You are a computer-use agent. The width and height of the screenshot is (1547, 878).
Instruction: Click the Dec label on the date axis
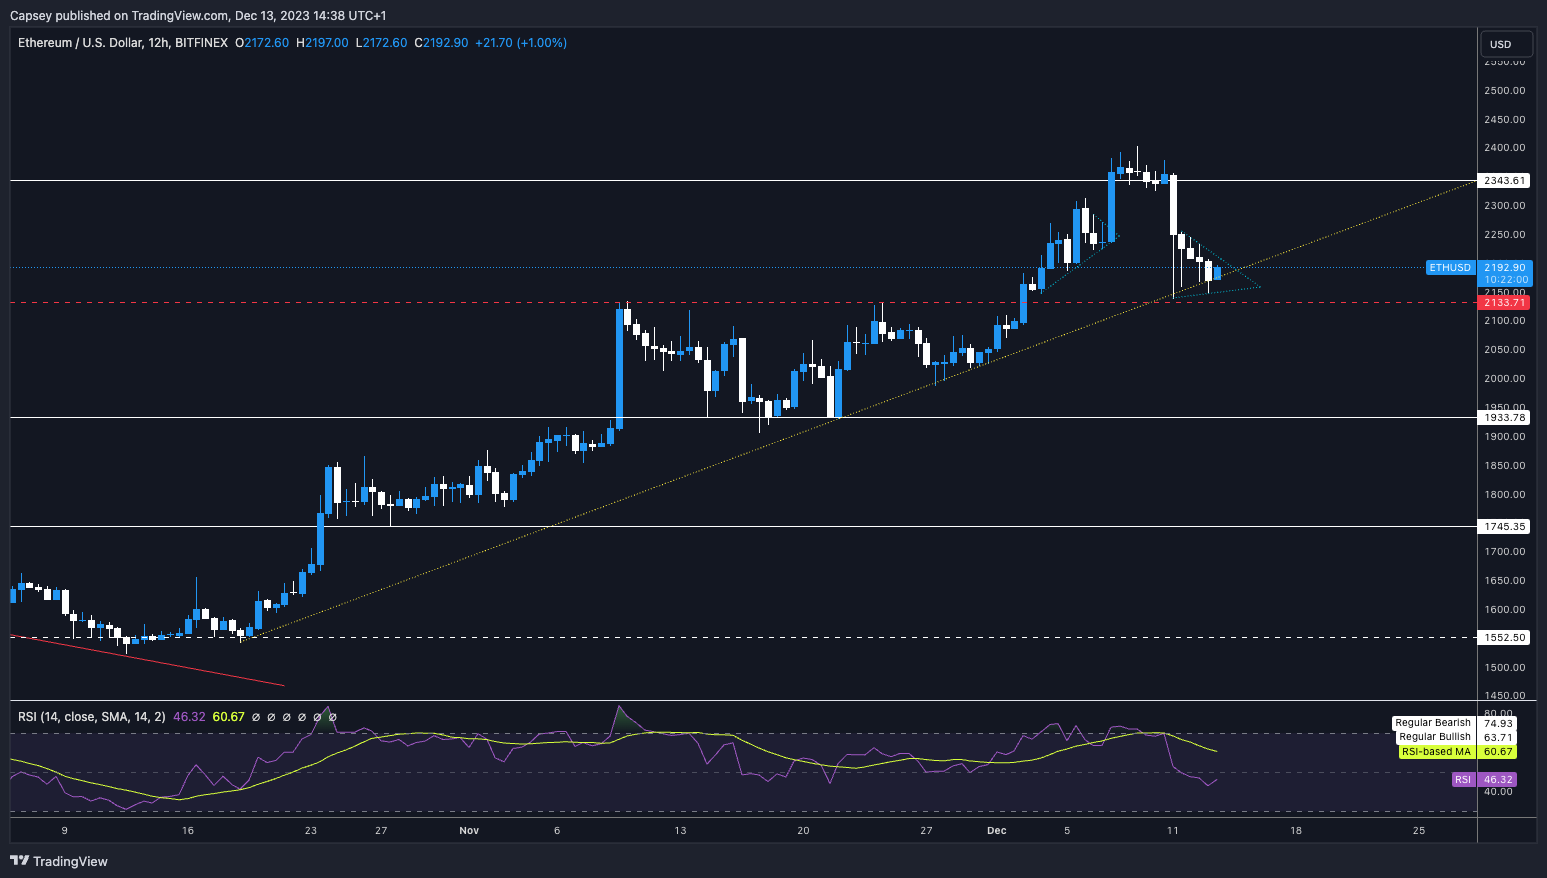click(996, 831)
